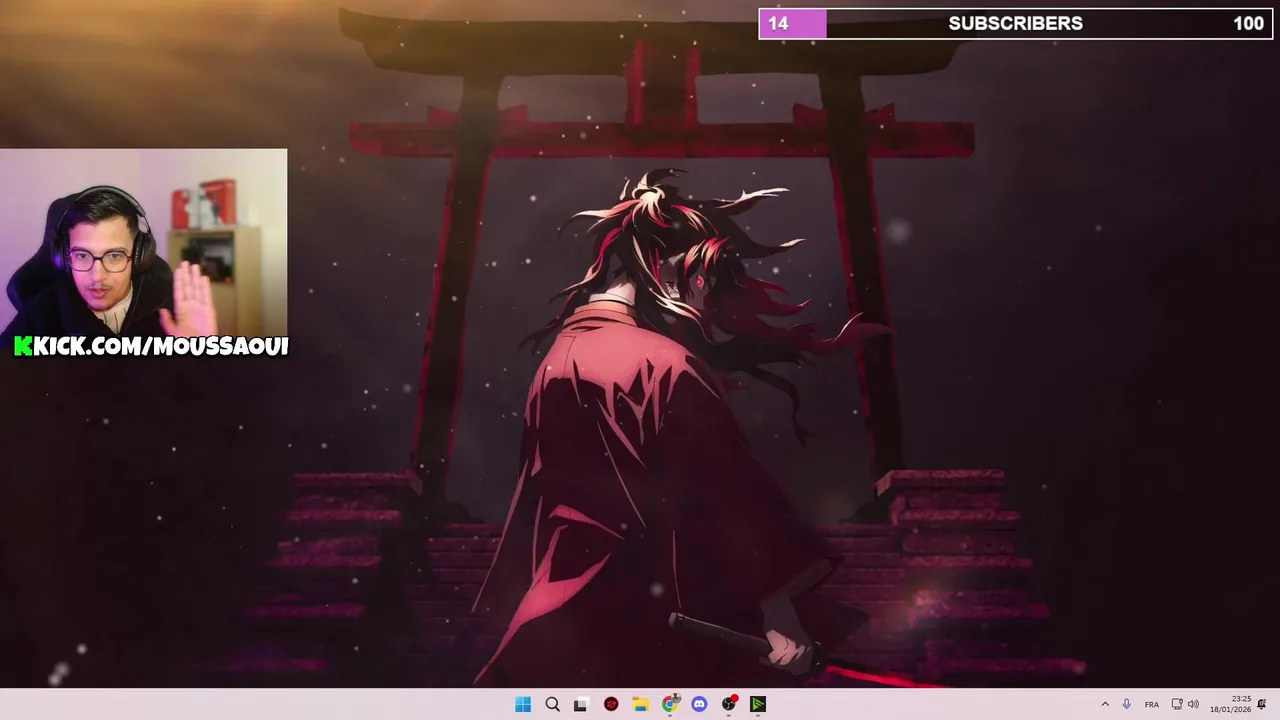Viewport: 1280px width, 720px height.
Task: Expand hidden system tray icons chevron
Action: 1105,704
